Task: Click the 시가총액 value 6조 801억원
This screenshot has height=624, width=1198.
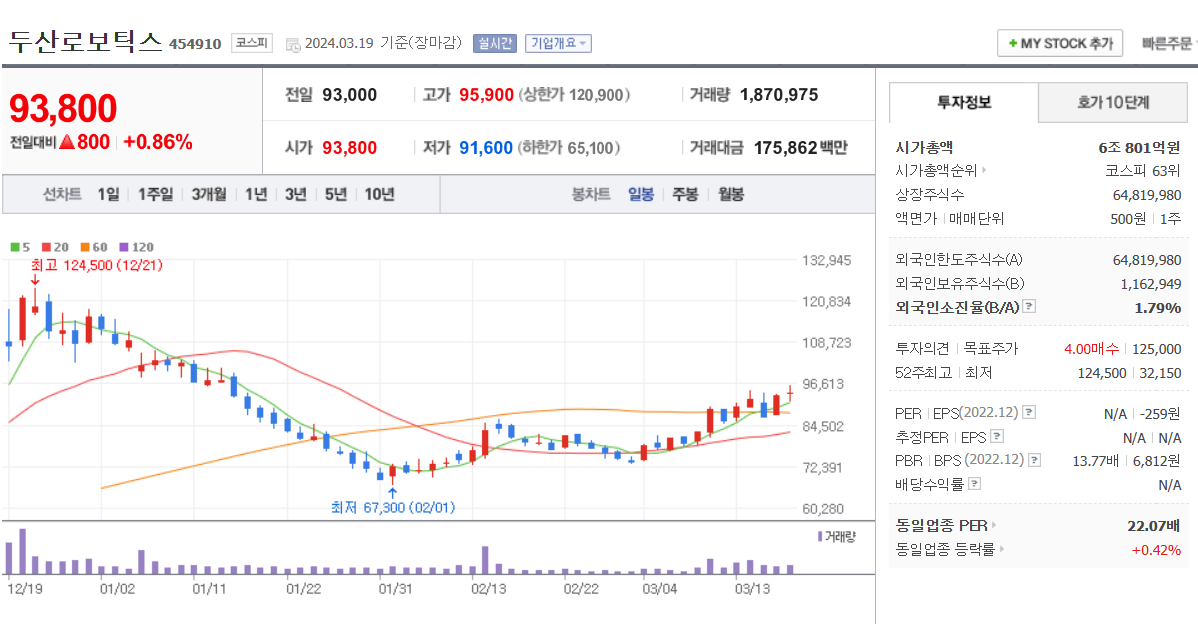Action: click(x=1139, y=147)
